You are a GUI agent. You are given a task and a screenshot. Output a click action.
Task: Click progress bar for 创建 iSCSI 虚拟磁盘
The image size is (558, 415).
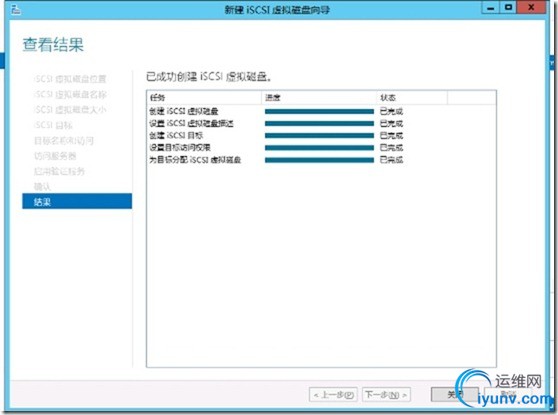[x=319, y=111]
